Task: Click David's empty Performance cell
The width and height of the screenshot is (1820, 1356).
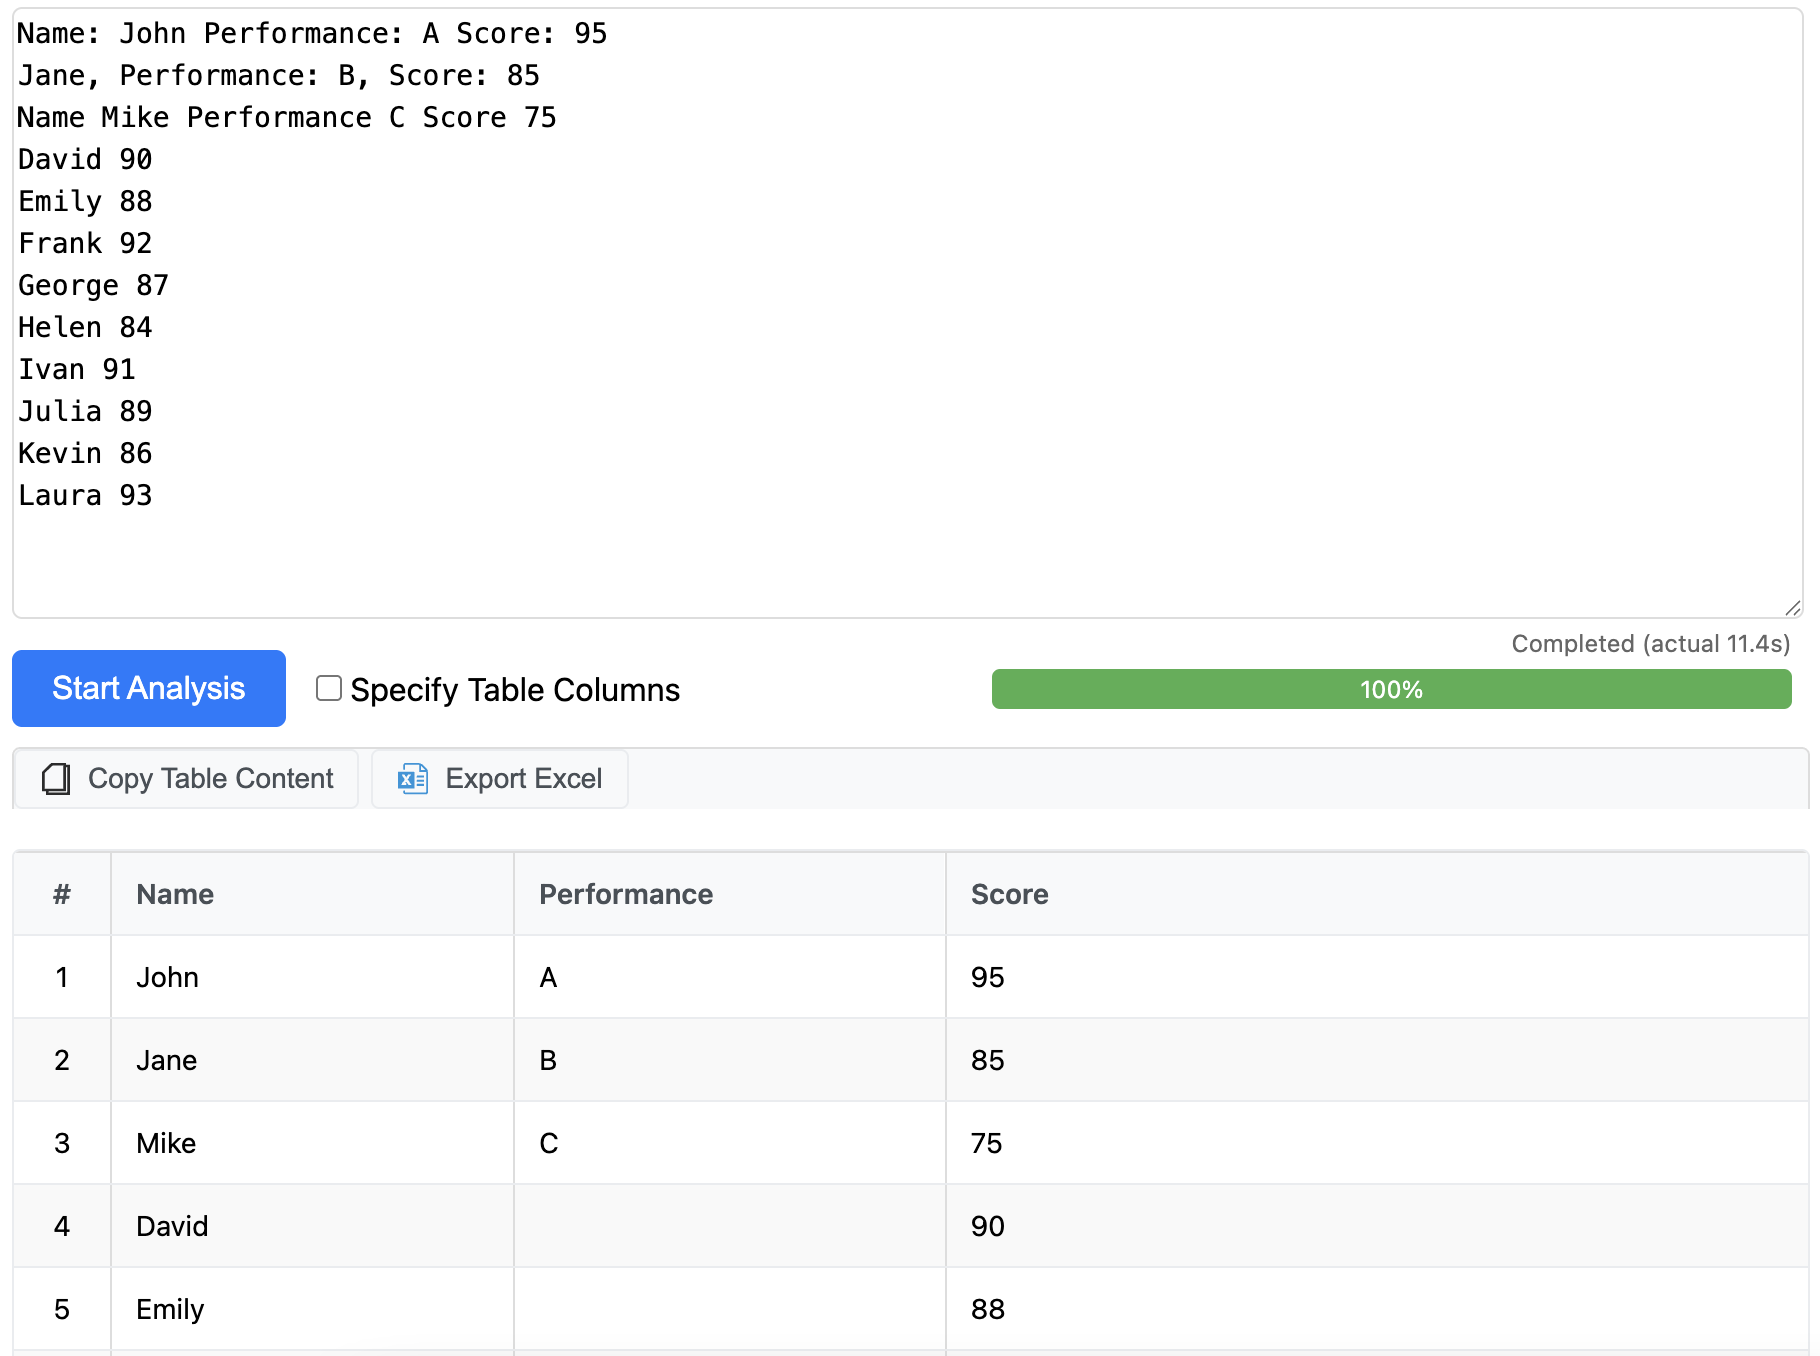Action: [728, 1226]
